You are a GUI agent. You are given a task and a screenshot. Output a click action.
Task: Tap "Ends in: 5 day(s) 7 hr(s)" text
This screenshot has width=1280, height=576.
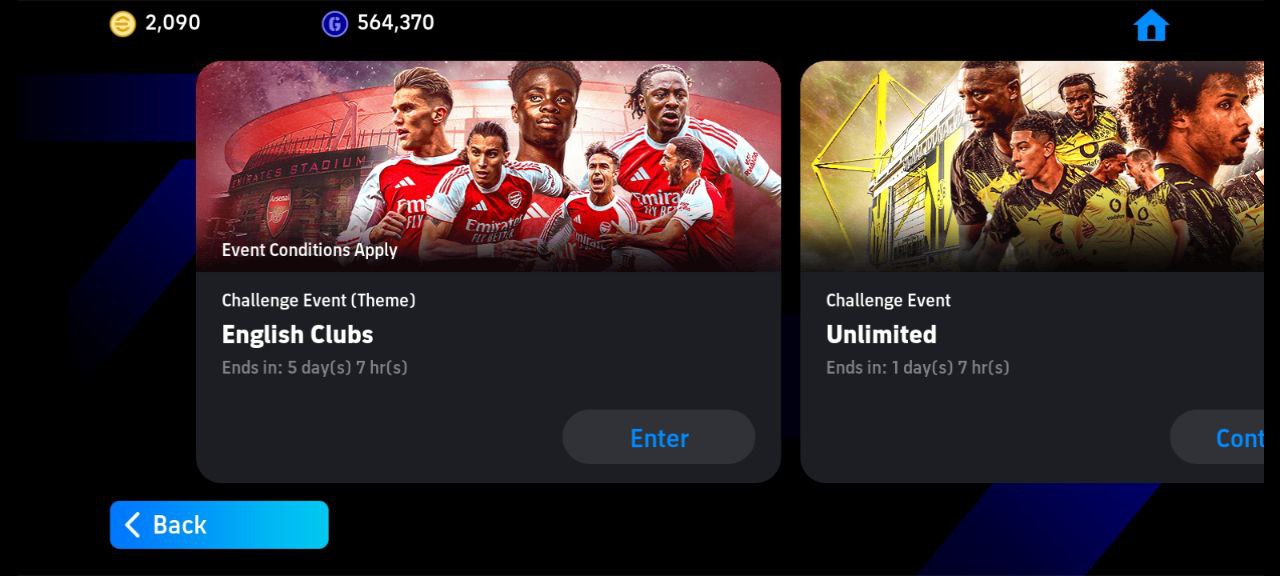314,367
